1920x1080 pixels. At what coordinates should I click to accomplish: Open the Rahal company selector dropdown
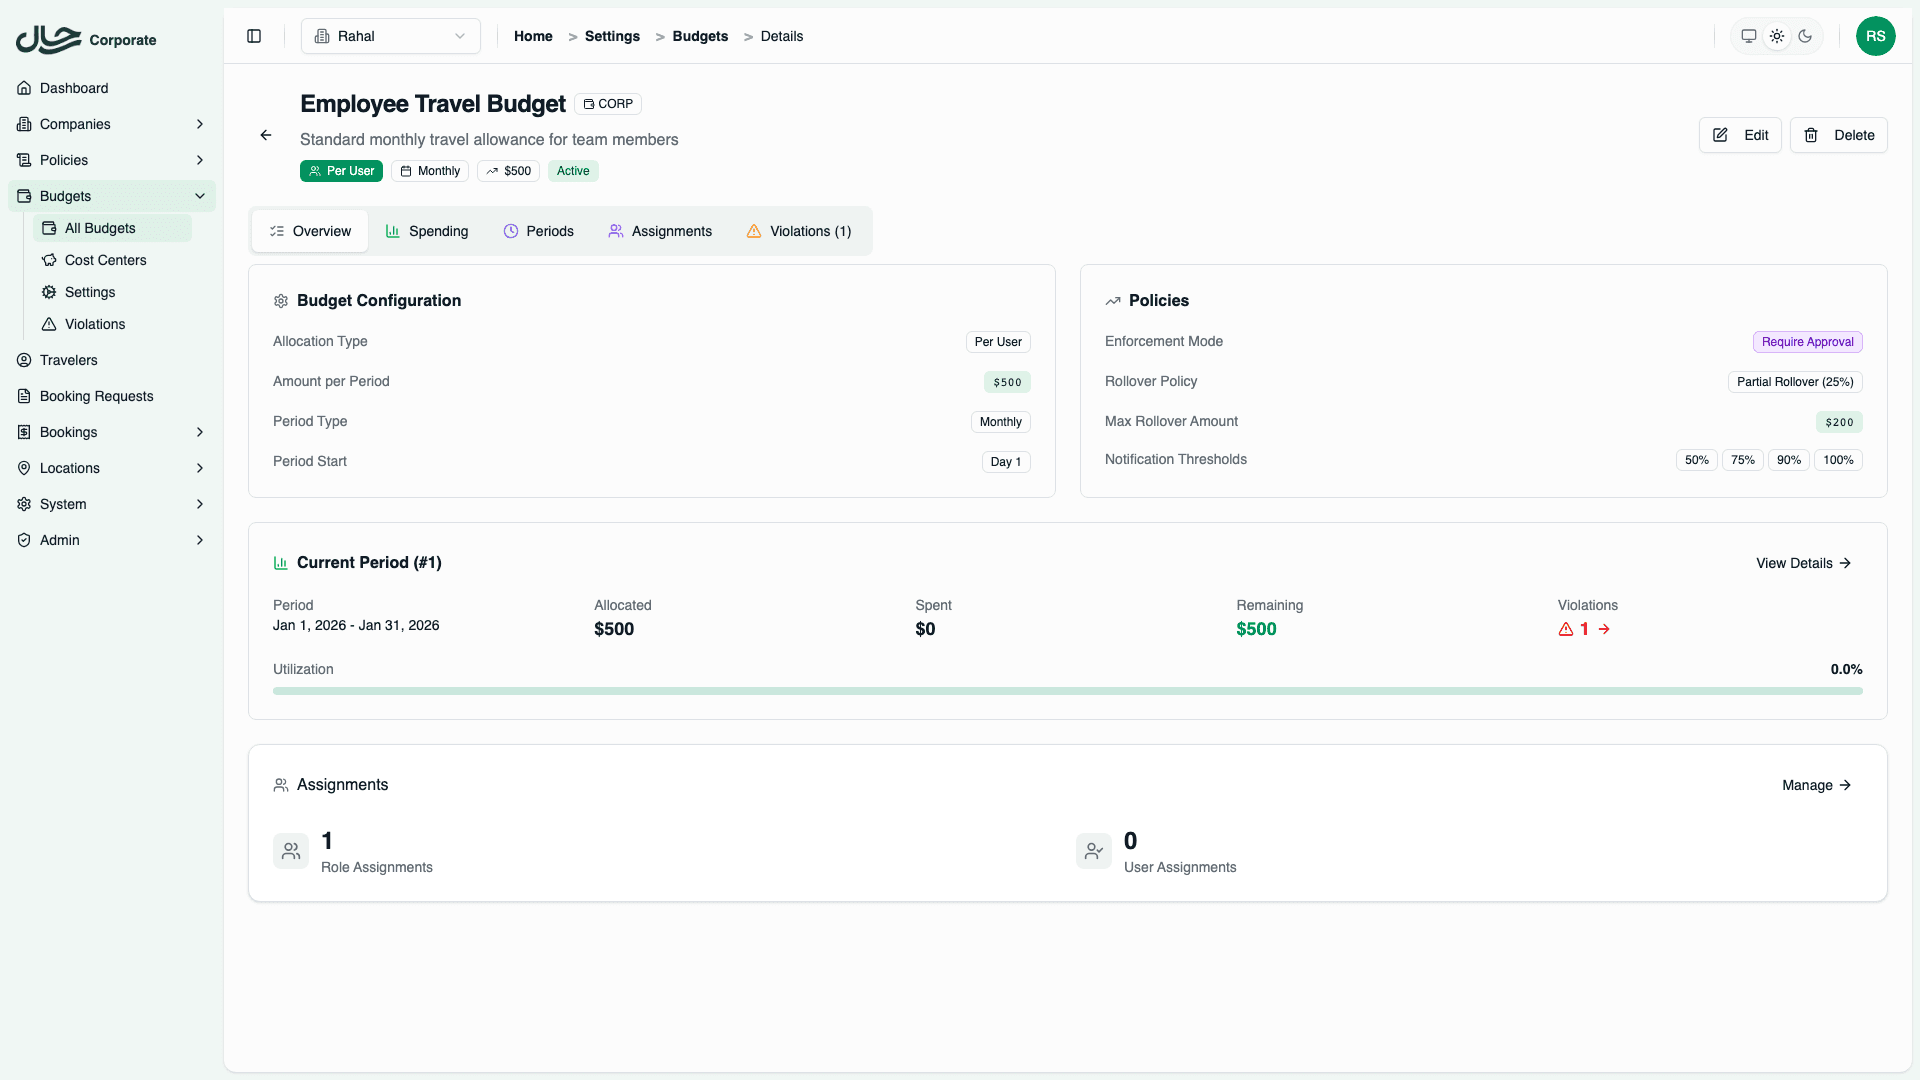pyautogui.click(x=390, y=35)
